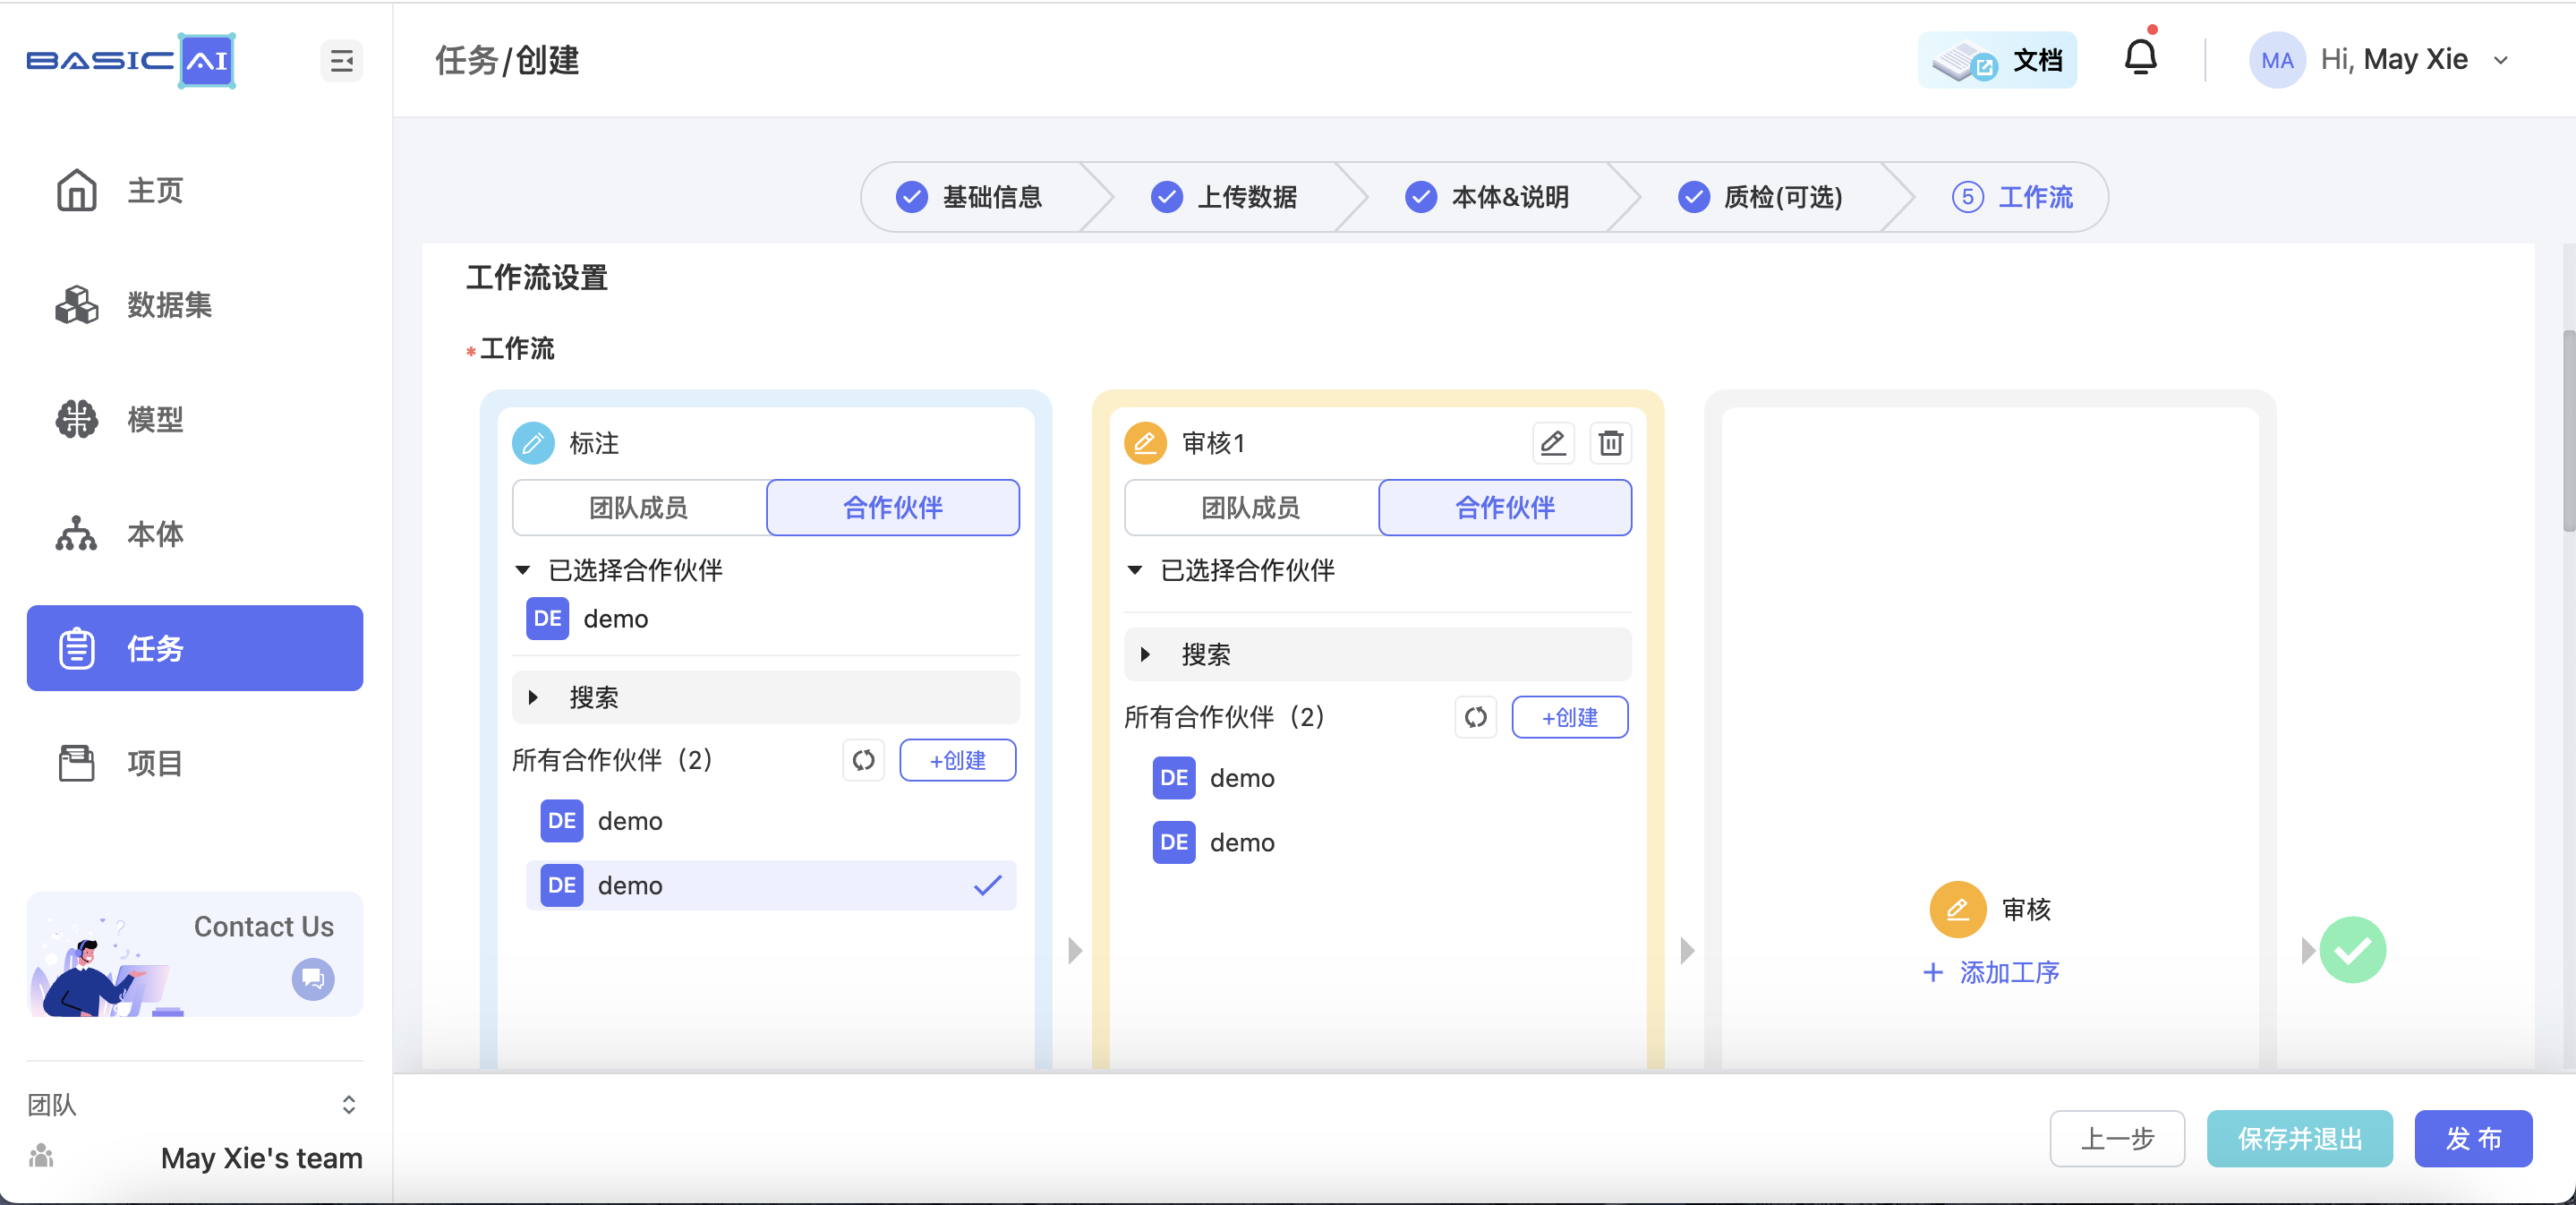Expand 搜索 in 审核1 stage

[1378, 655]
